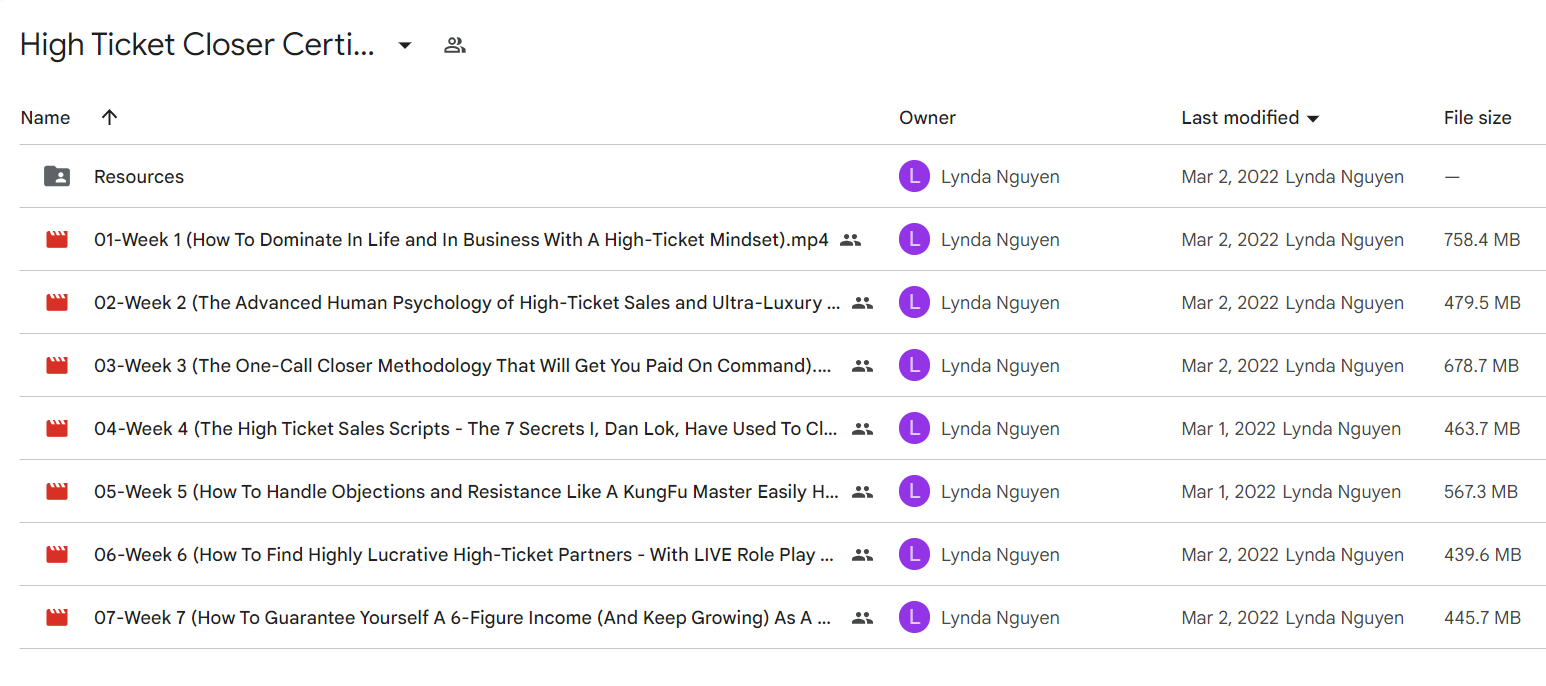Click the video icon for 06-Week 6
Image resolution: width=1546 pixels, height=686 pixels.
pyautogui.click(x=57, y=555)
